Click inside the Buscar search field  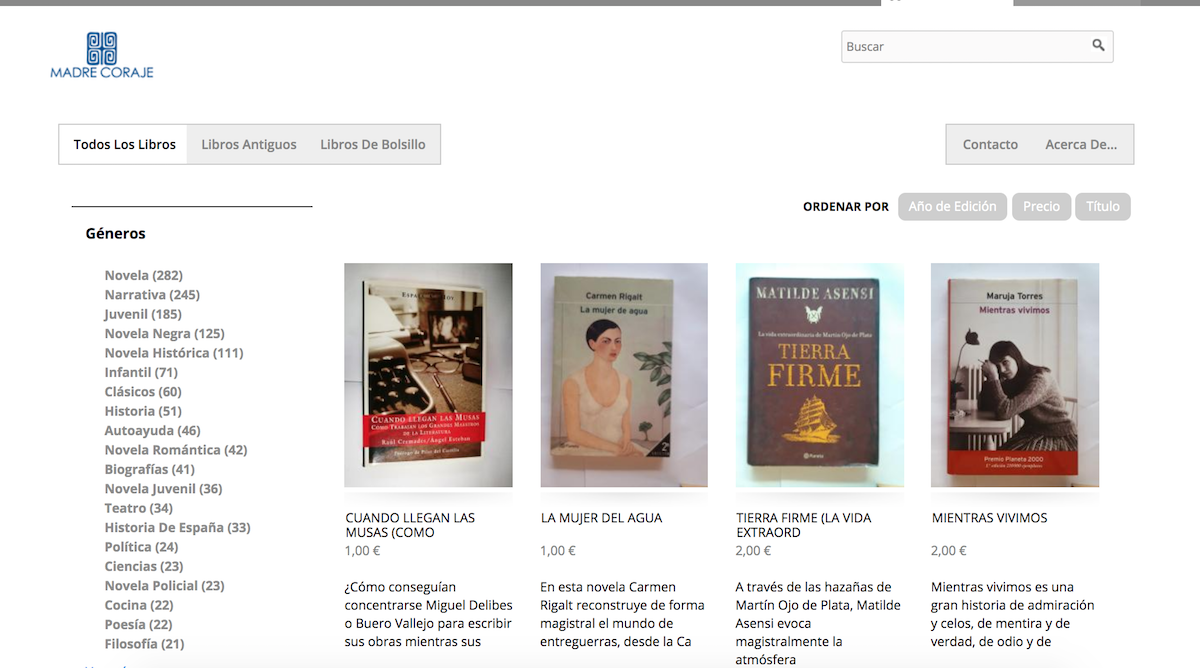point(960,46)
